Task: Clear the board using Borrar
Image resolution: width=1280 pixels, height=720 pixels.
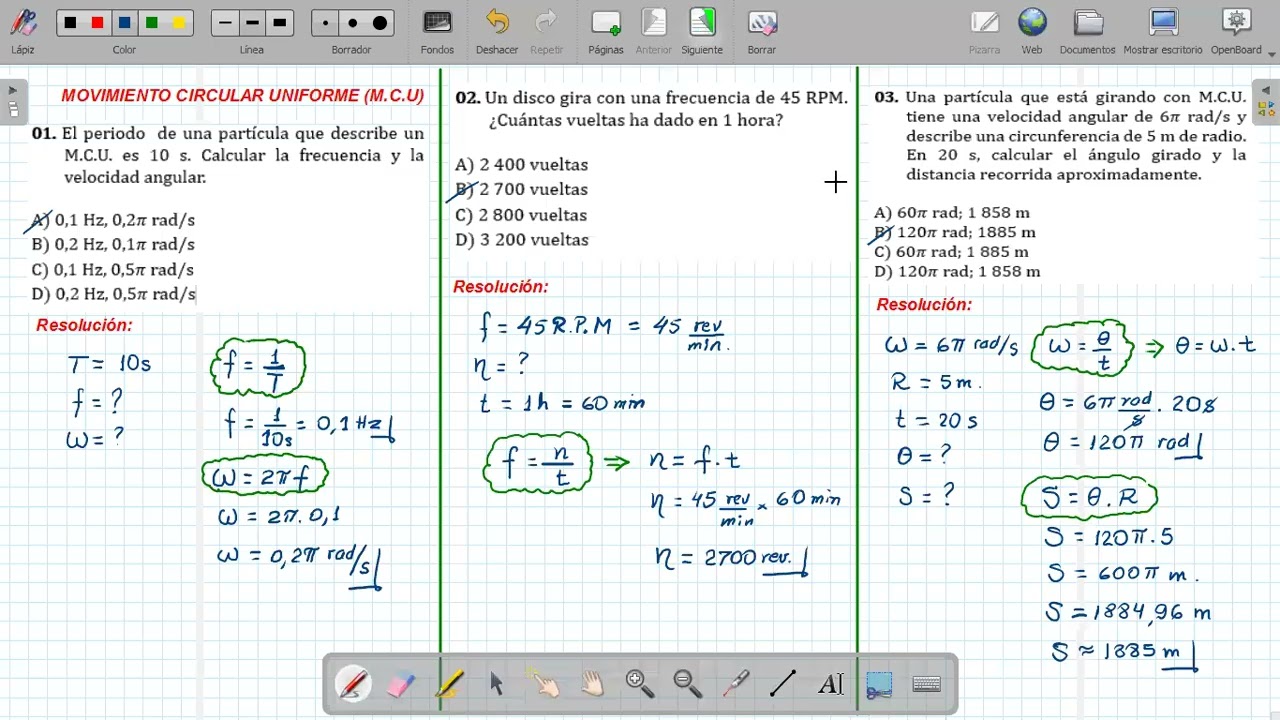Action: pos(762,30)
